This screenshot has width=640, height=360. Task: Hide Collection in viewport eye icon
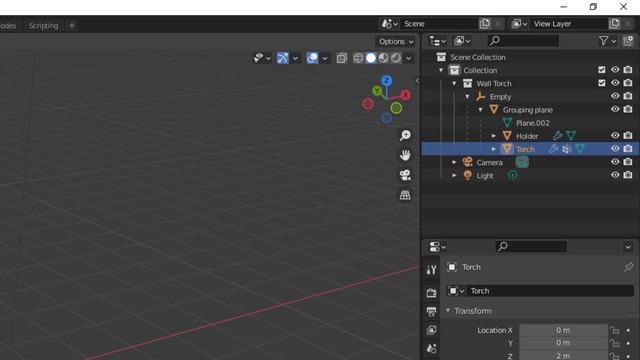pyautogui.click(x=615, y=70)
